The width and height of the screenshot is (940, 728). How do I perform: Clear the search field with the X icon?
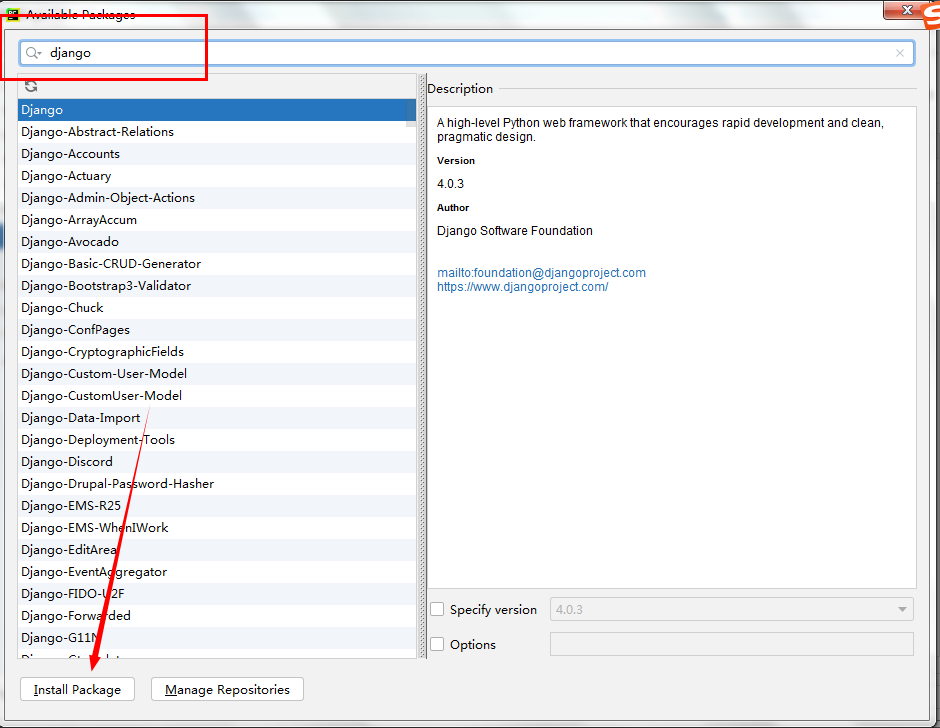click(899, 53)
